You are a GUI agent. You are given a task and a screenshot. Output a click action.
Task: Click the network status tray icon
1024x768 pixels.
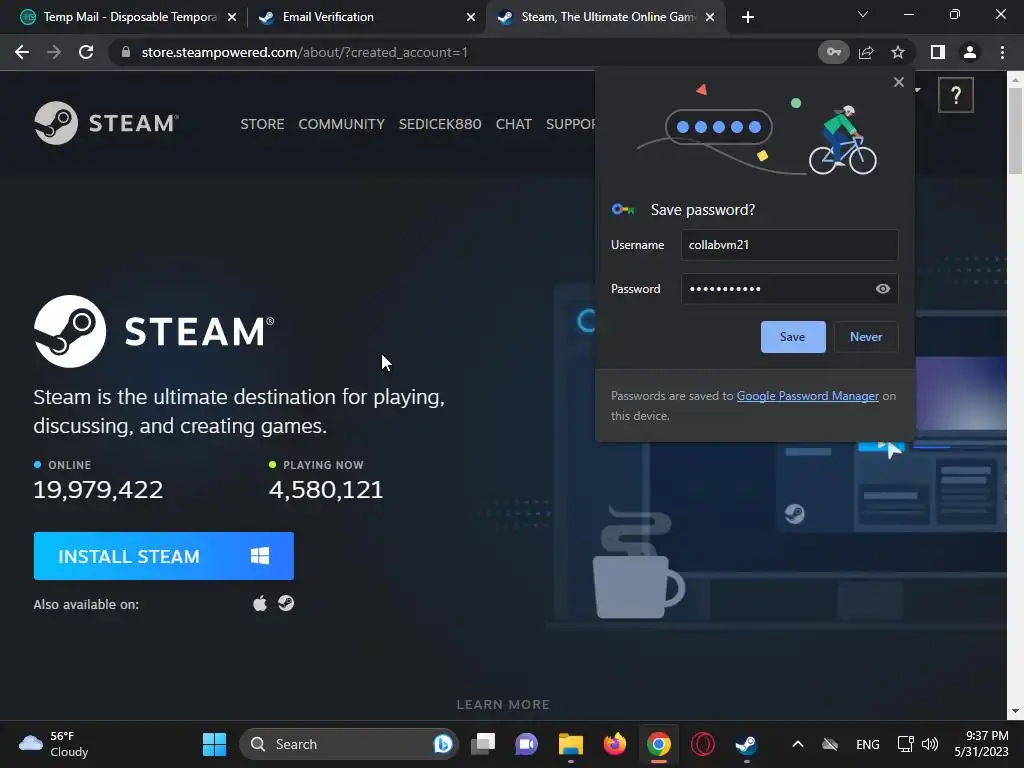tap(905, 744)
